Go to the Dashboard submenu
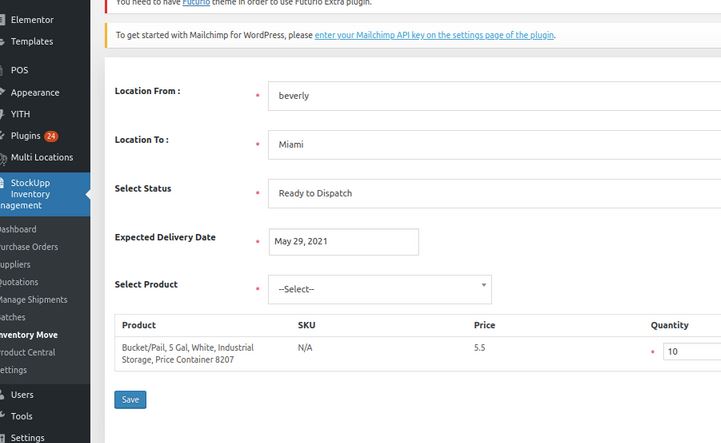721x443 pixels. [18, 229]
